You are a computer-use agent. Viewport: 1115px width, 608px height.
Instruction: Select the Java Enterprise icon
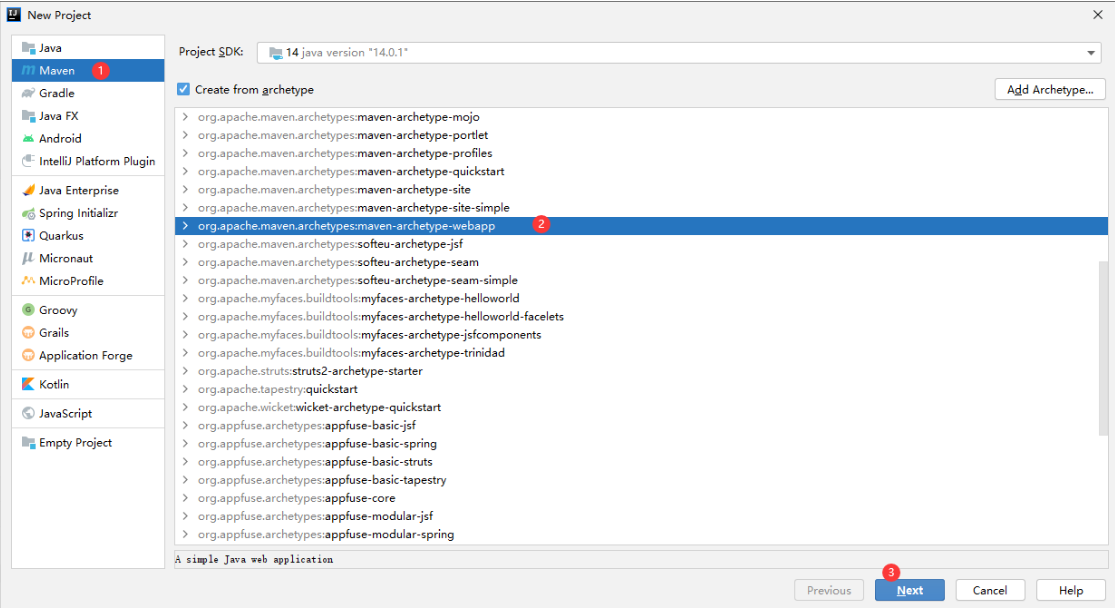tap(28, 190)
